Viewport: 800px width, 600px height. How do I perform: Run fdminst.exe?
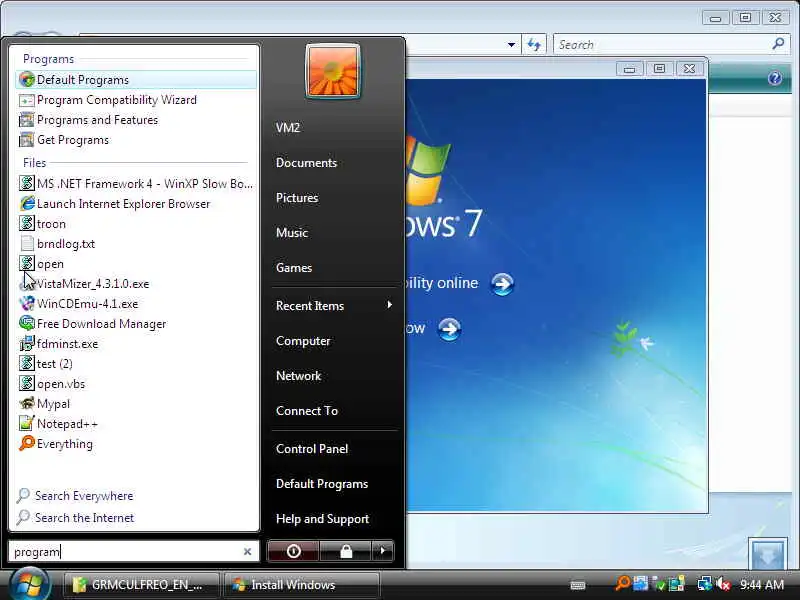point(136,344)
